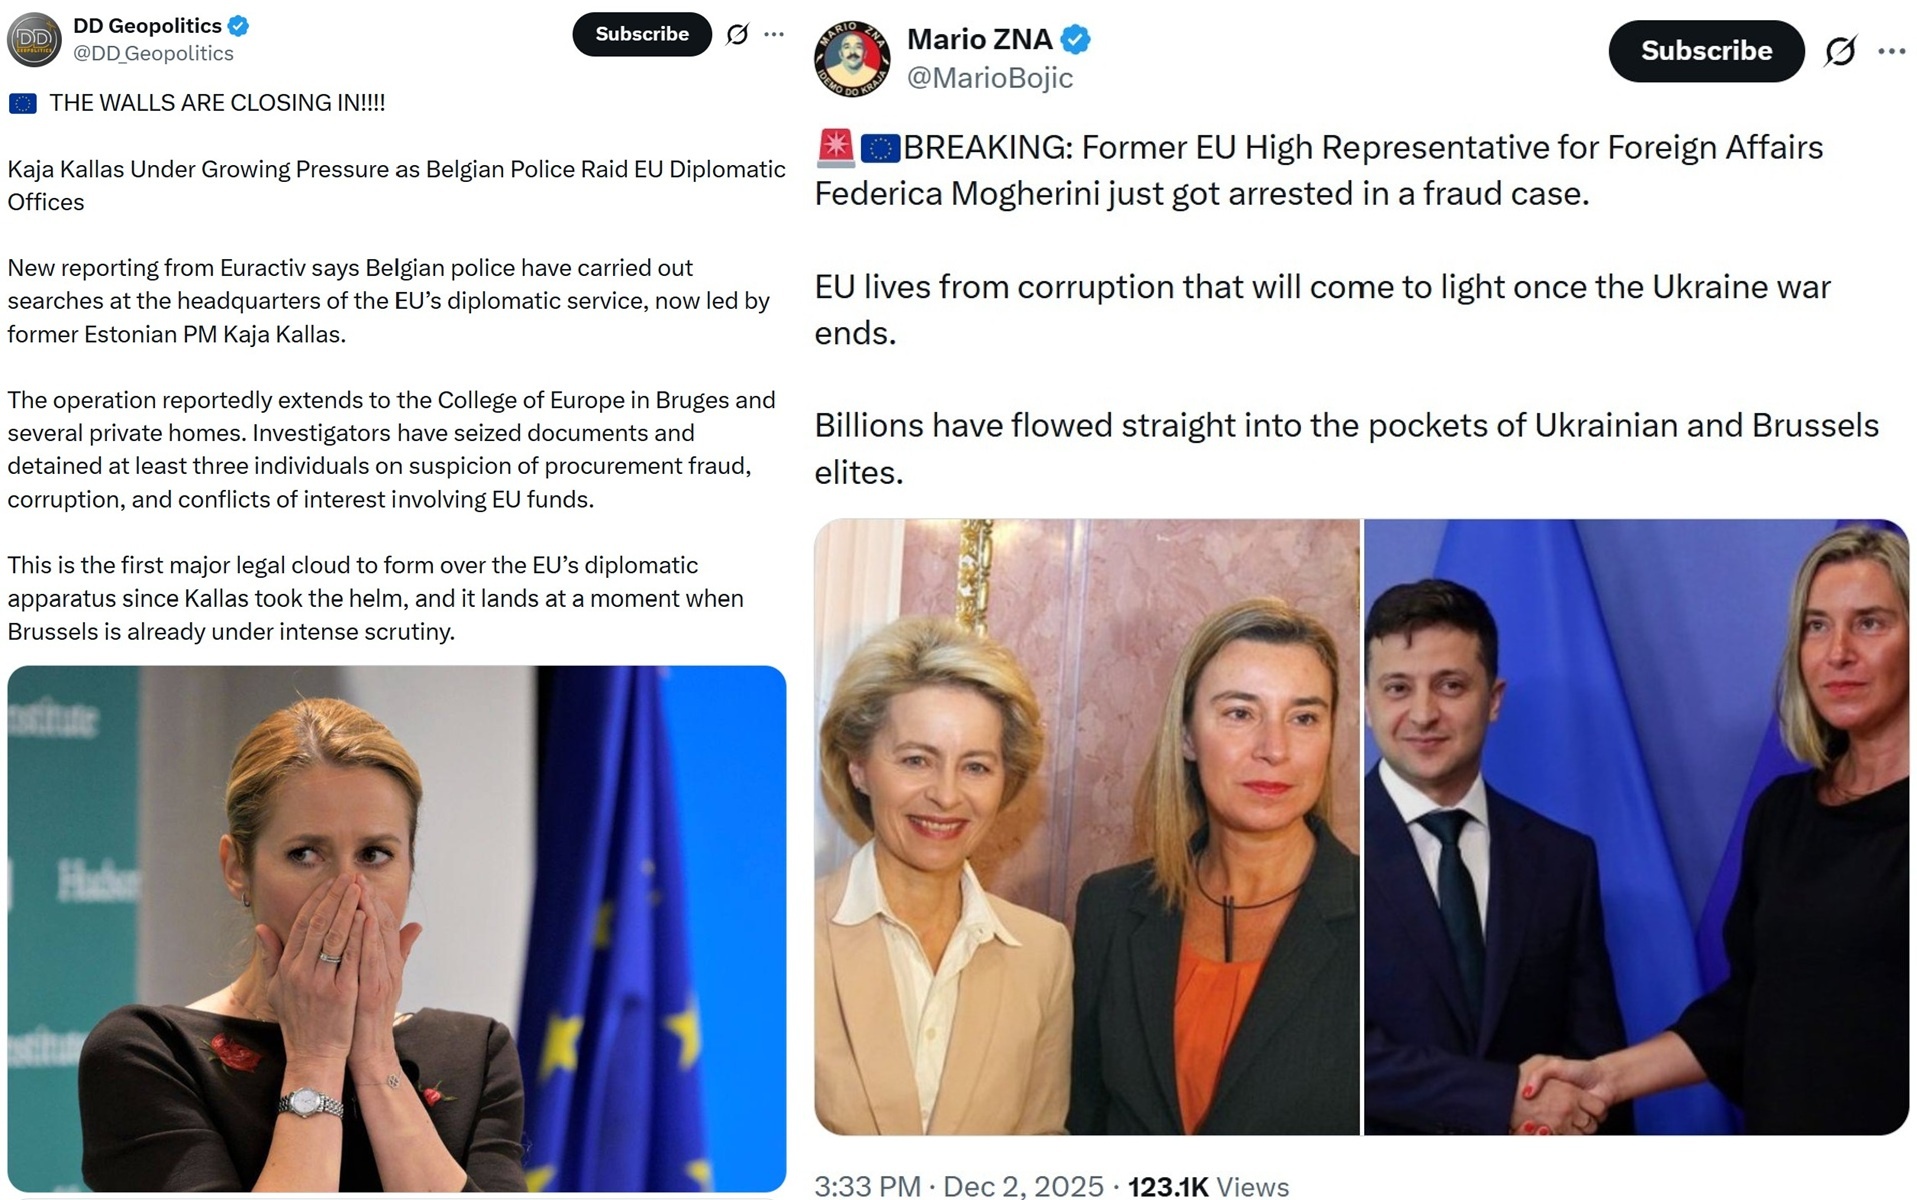Open more options on DD Geopolitics post
Viewport: 1917px width, 1200px height.
(774, 35)
